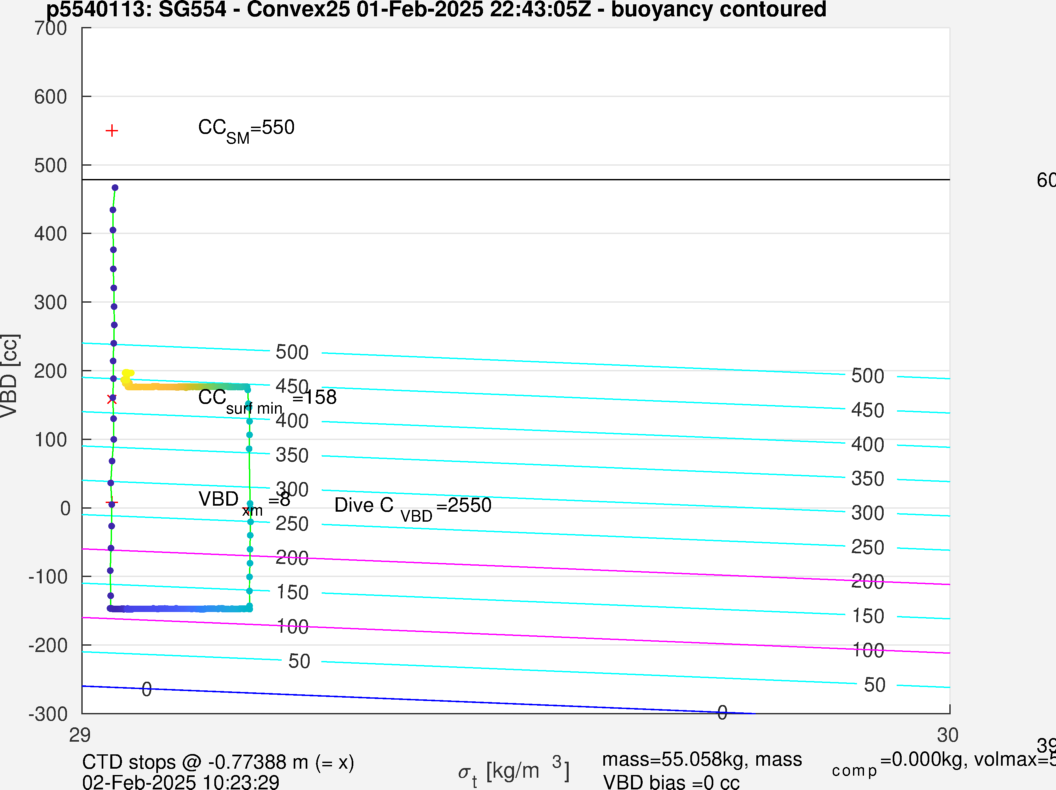Image resolution: width=1056 pixels, height=790 pixels.
Task: Click the contour label 50 on the right side
Action: tap(874, 685)
